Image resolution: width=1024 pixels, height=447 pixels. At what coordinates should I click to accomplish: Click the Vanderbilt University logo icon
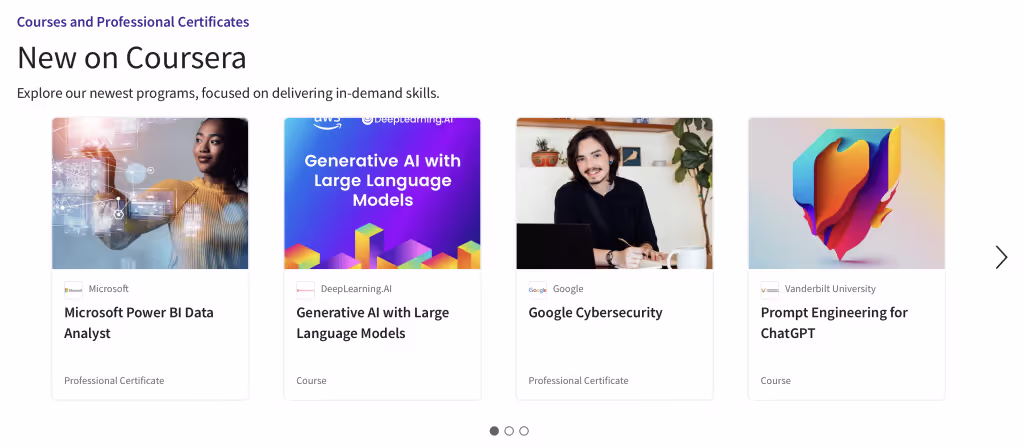(770, 290)
